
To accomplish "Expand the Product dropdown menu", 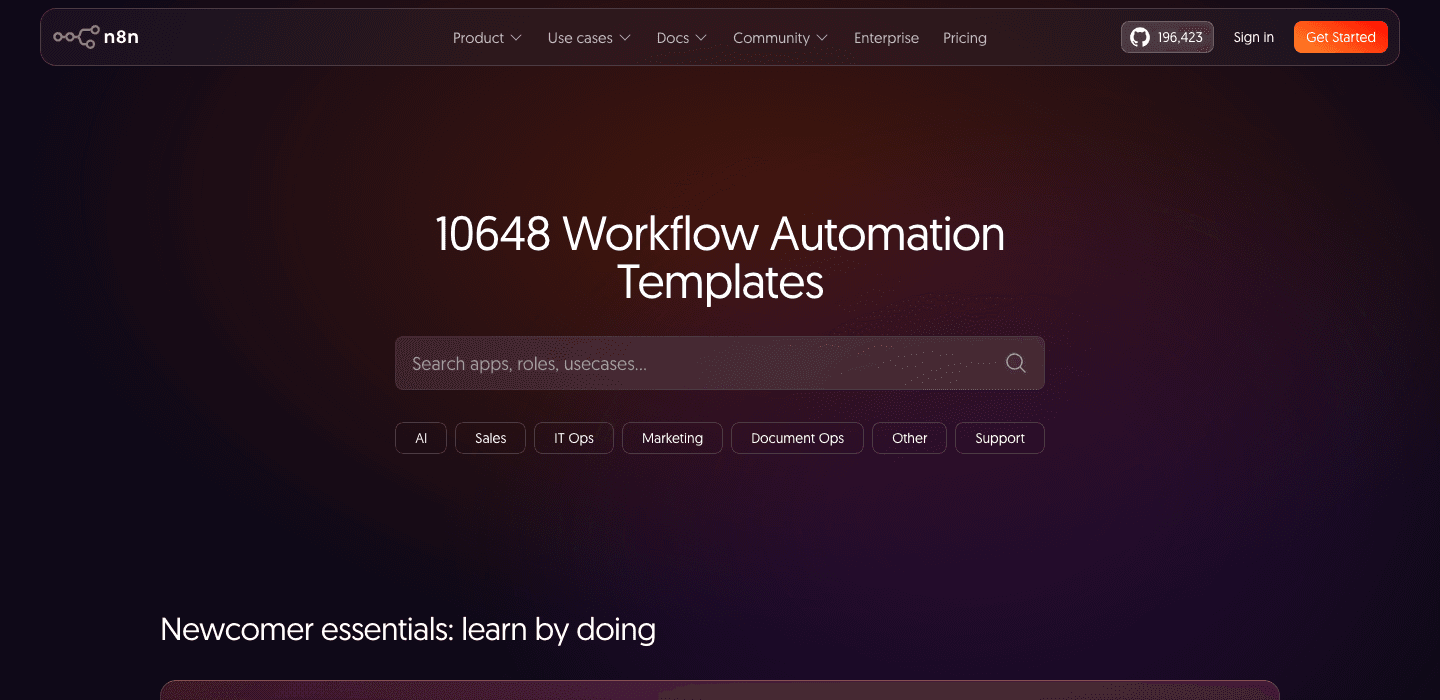I will 487,38.
